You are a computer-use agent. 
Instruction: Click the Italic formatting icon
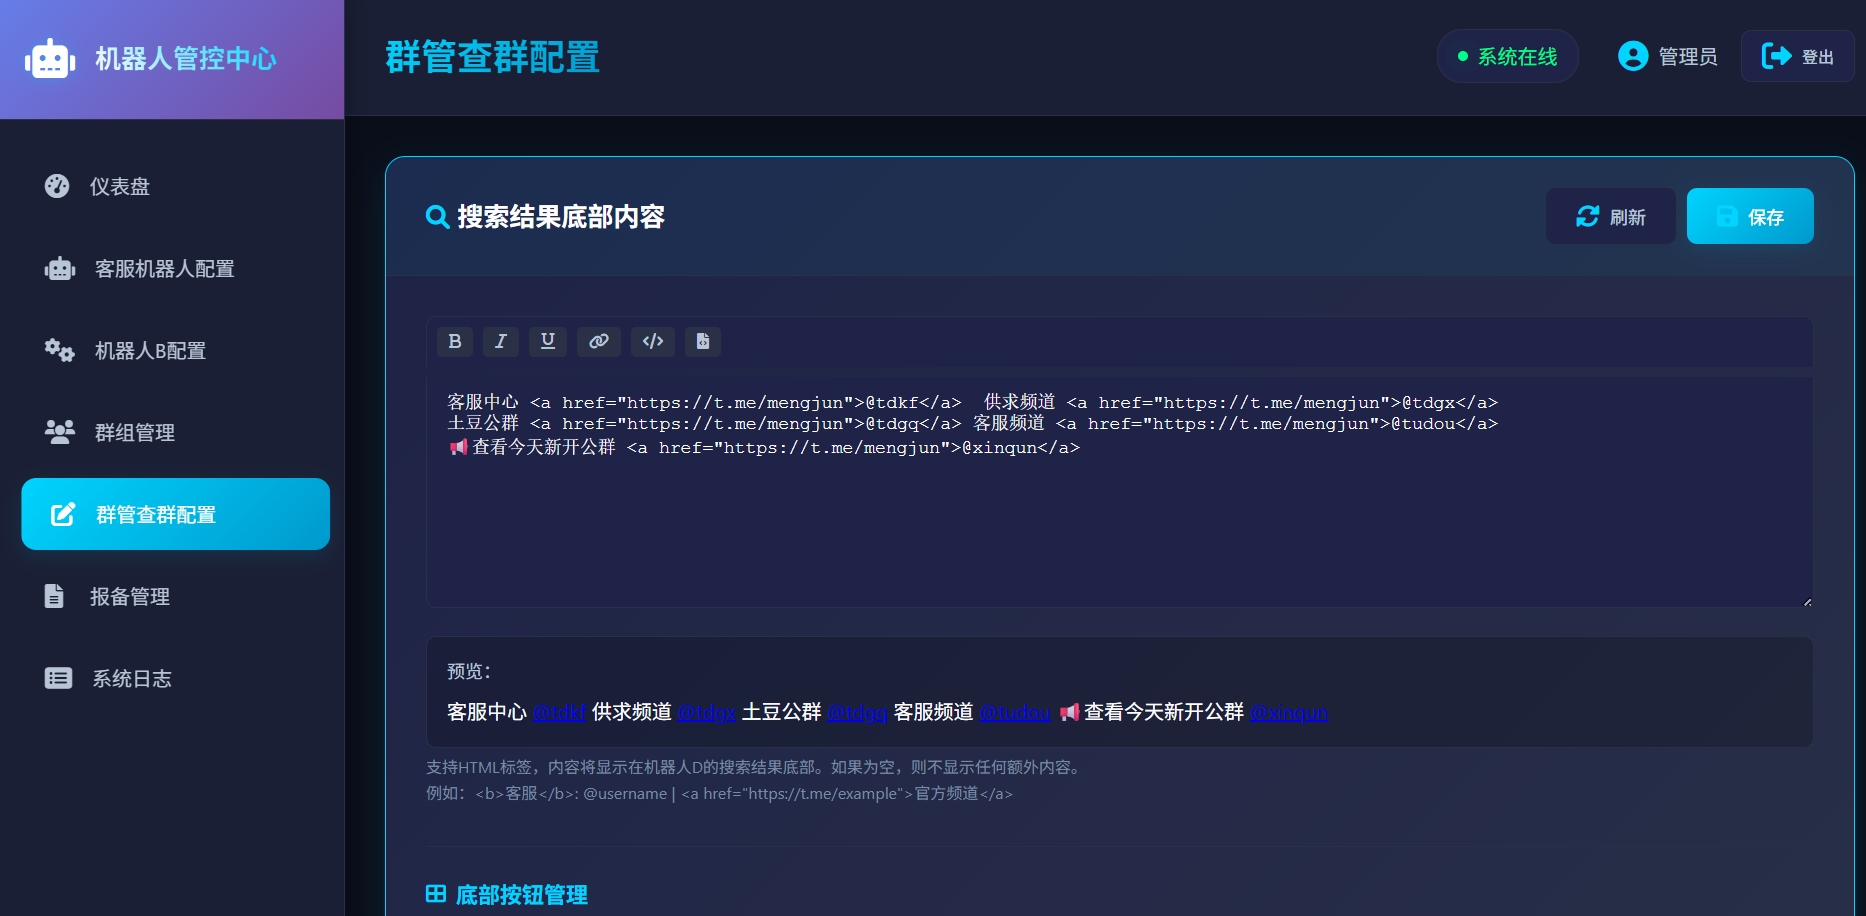(501, 341)
